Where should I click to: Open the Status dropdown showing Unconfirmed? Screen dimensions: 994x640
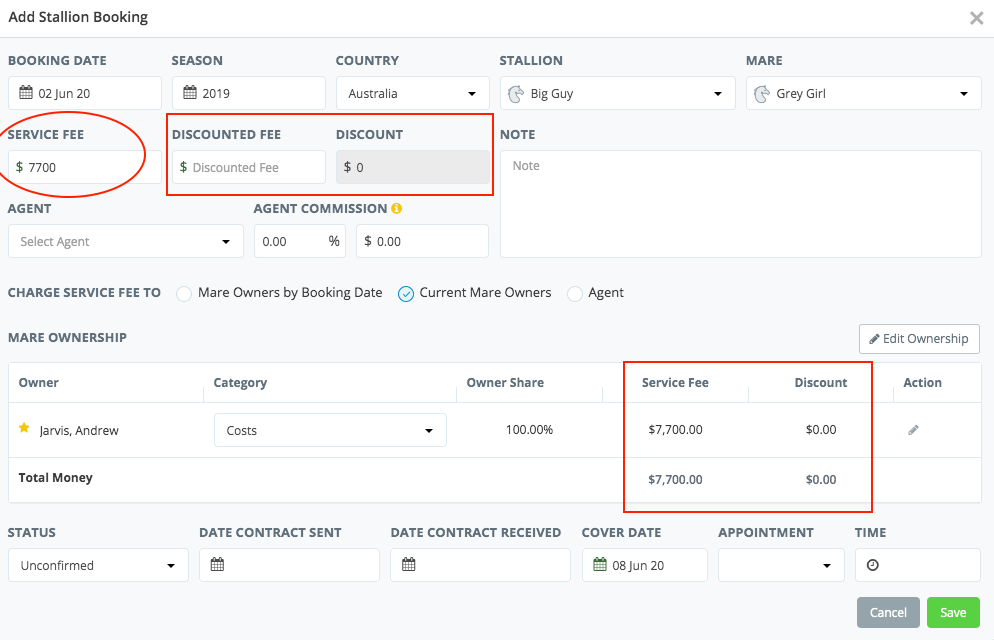point(98,565)
